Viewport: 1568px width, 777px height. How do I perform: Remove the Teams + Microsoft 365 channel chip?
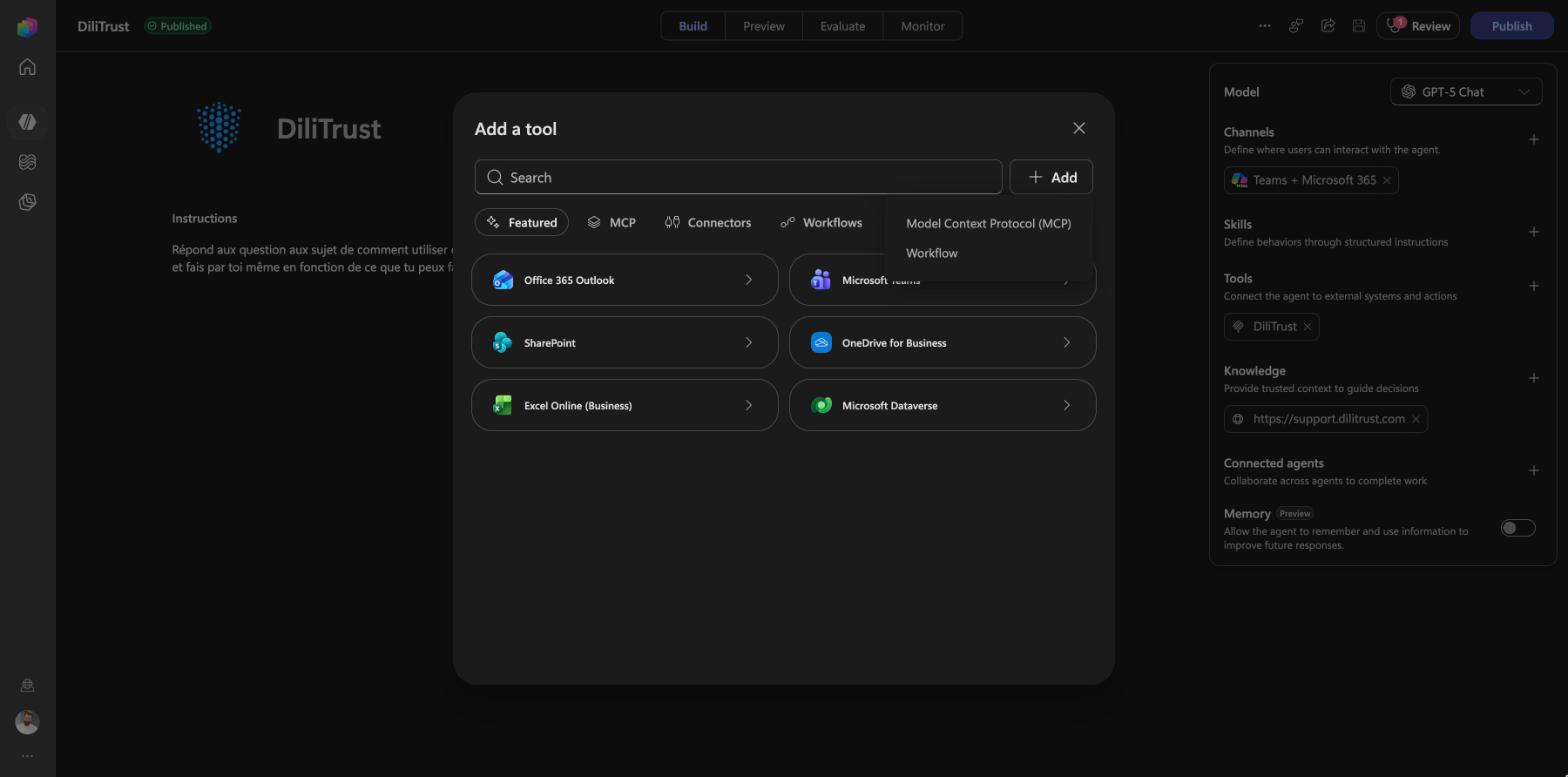(1387, 180)
